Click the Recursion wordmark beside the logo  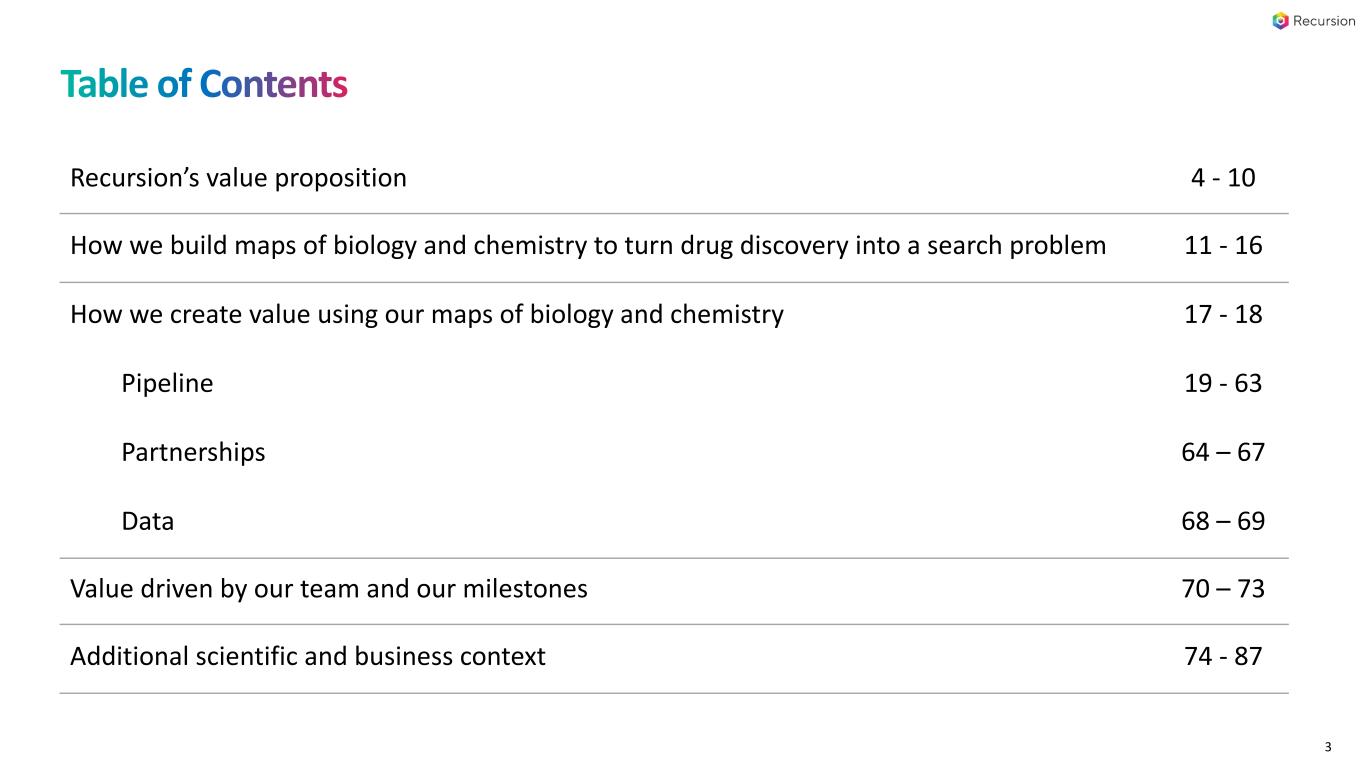coord(1324,21)
